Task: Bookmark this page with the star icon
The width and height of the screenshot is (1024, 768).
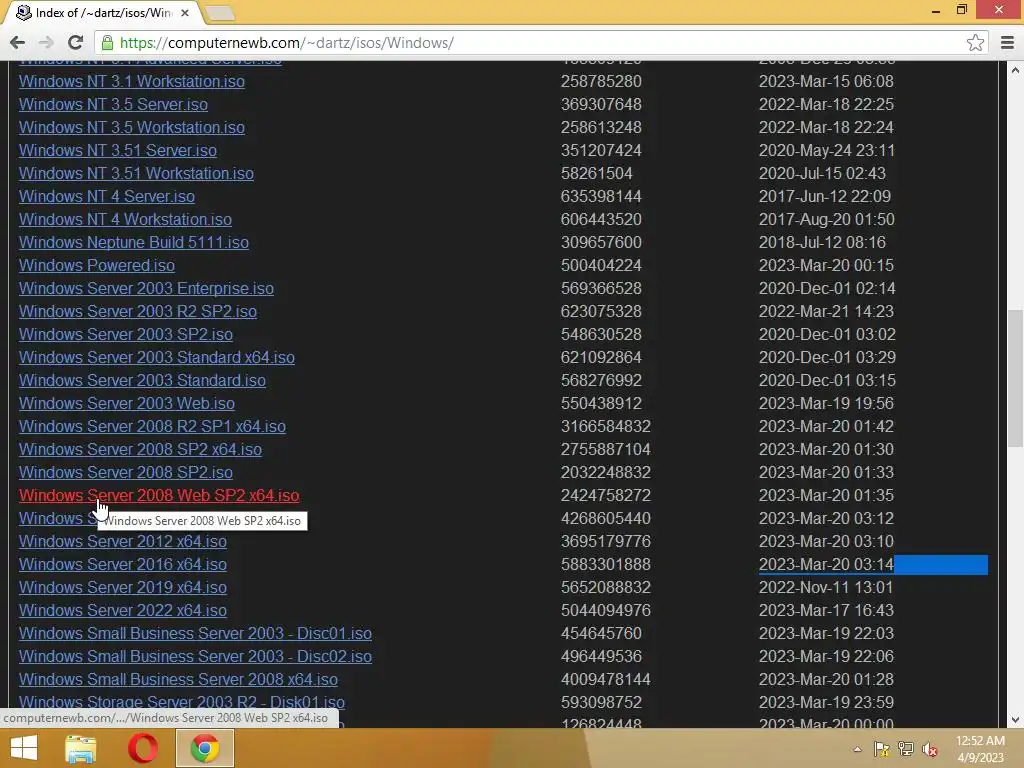Action: 975,43
